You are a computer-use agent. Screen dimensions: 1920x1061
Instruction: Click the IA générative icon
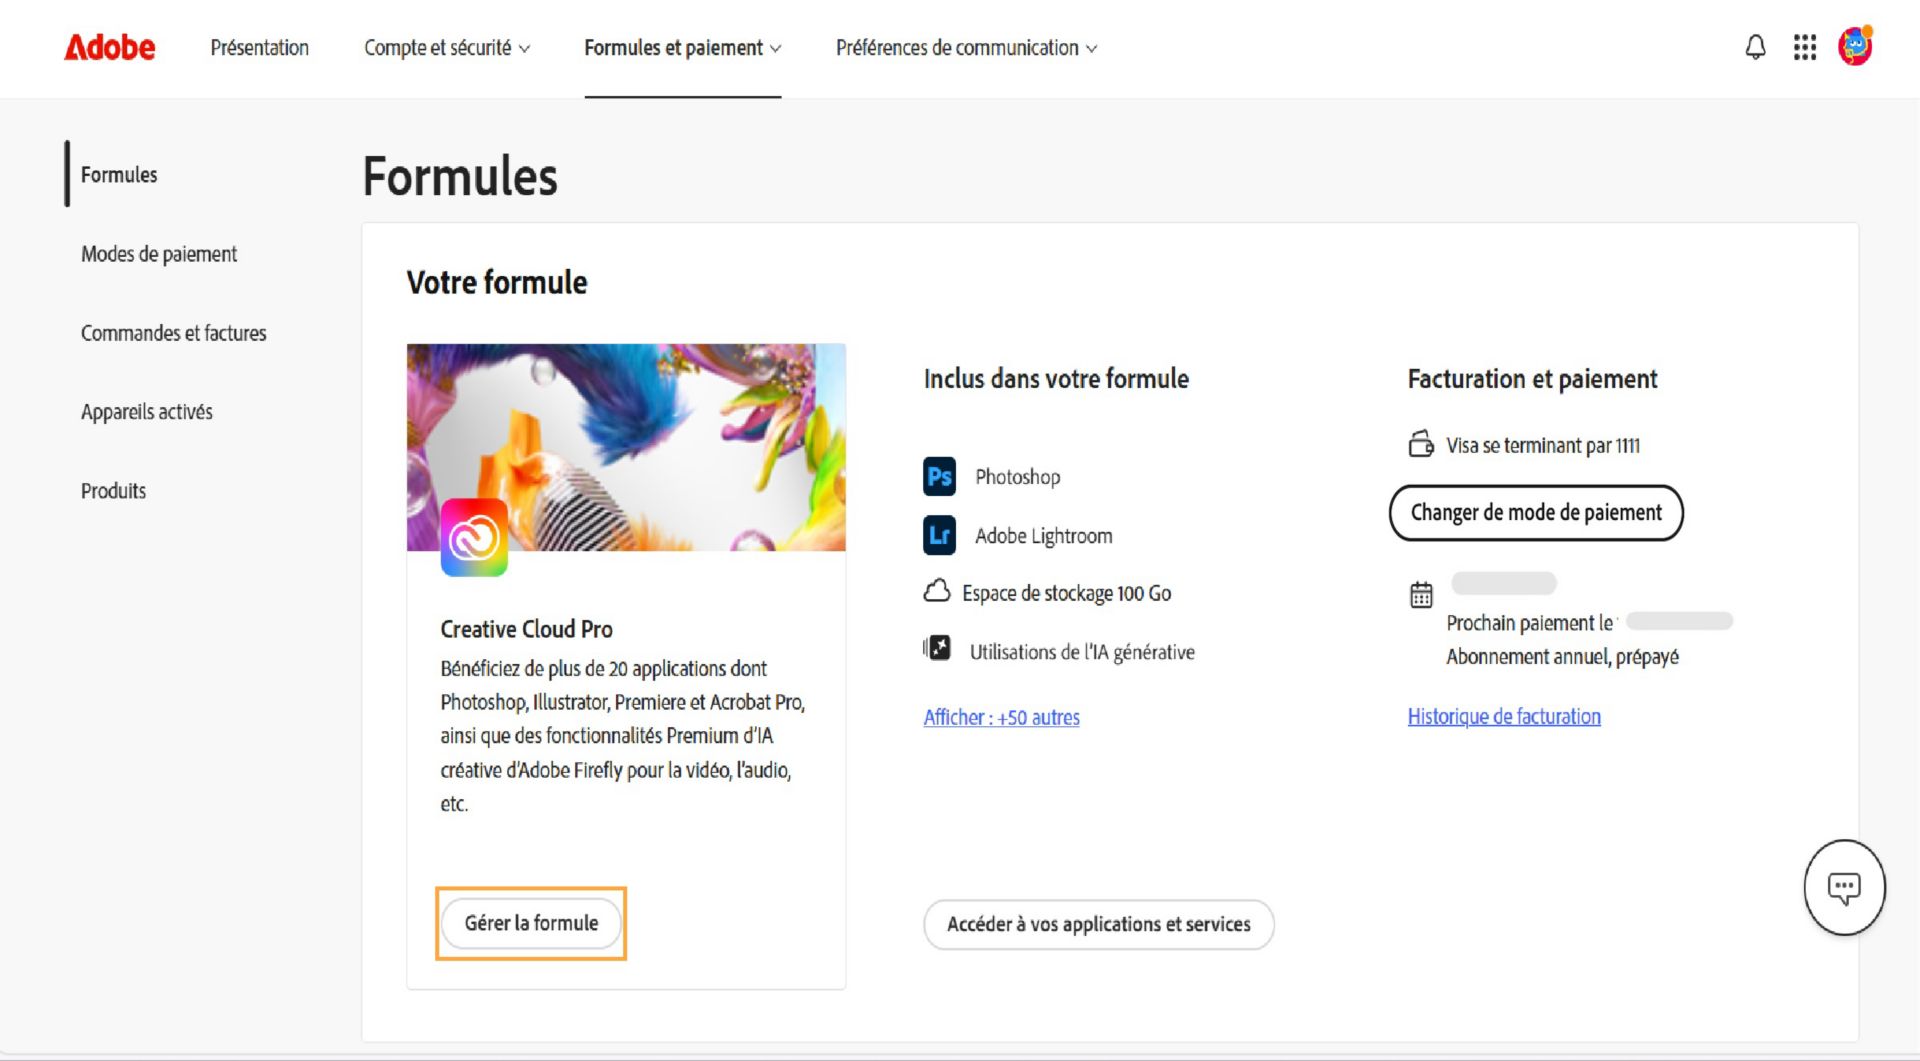[937, 648]
